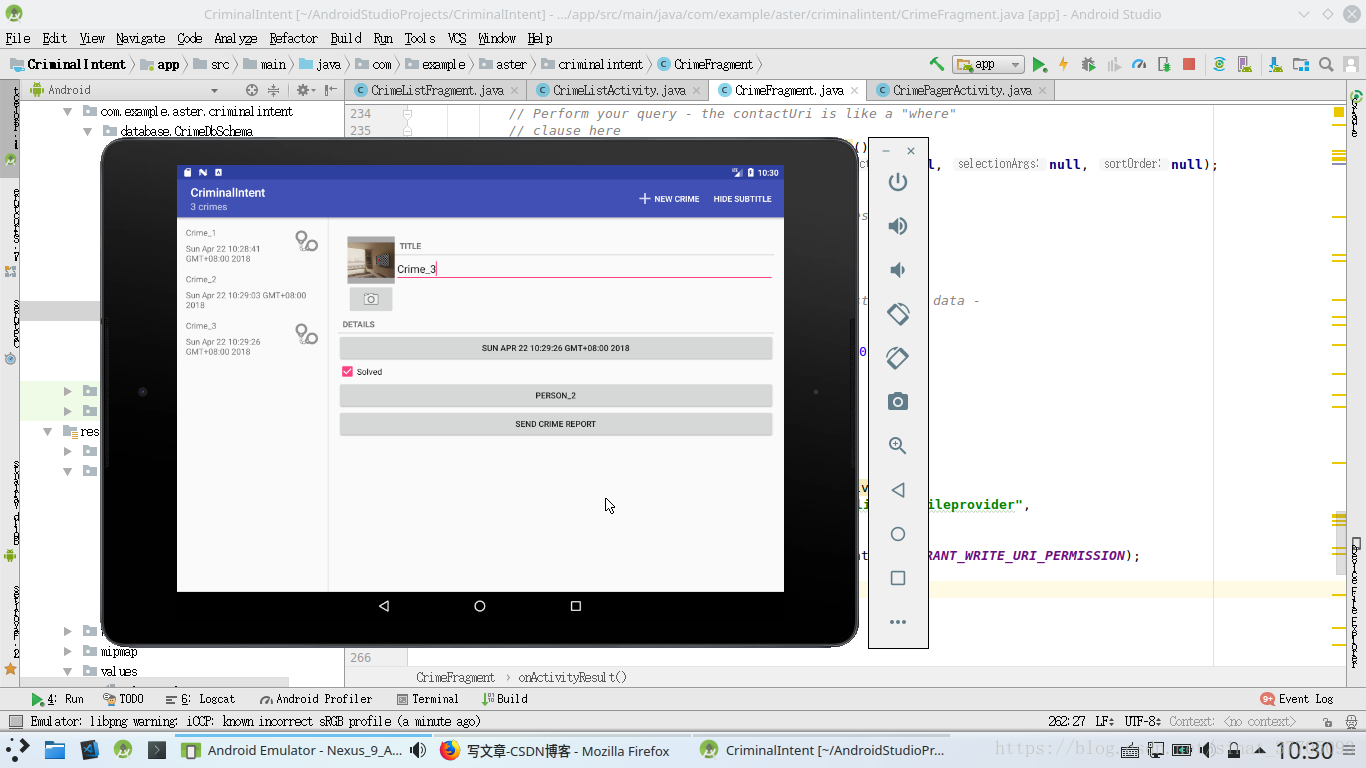Increase emulator volume

pos(898,226)
